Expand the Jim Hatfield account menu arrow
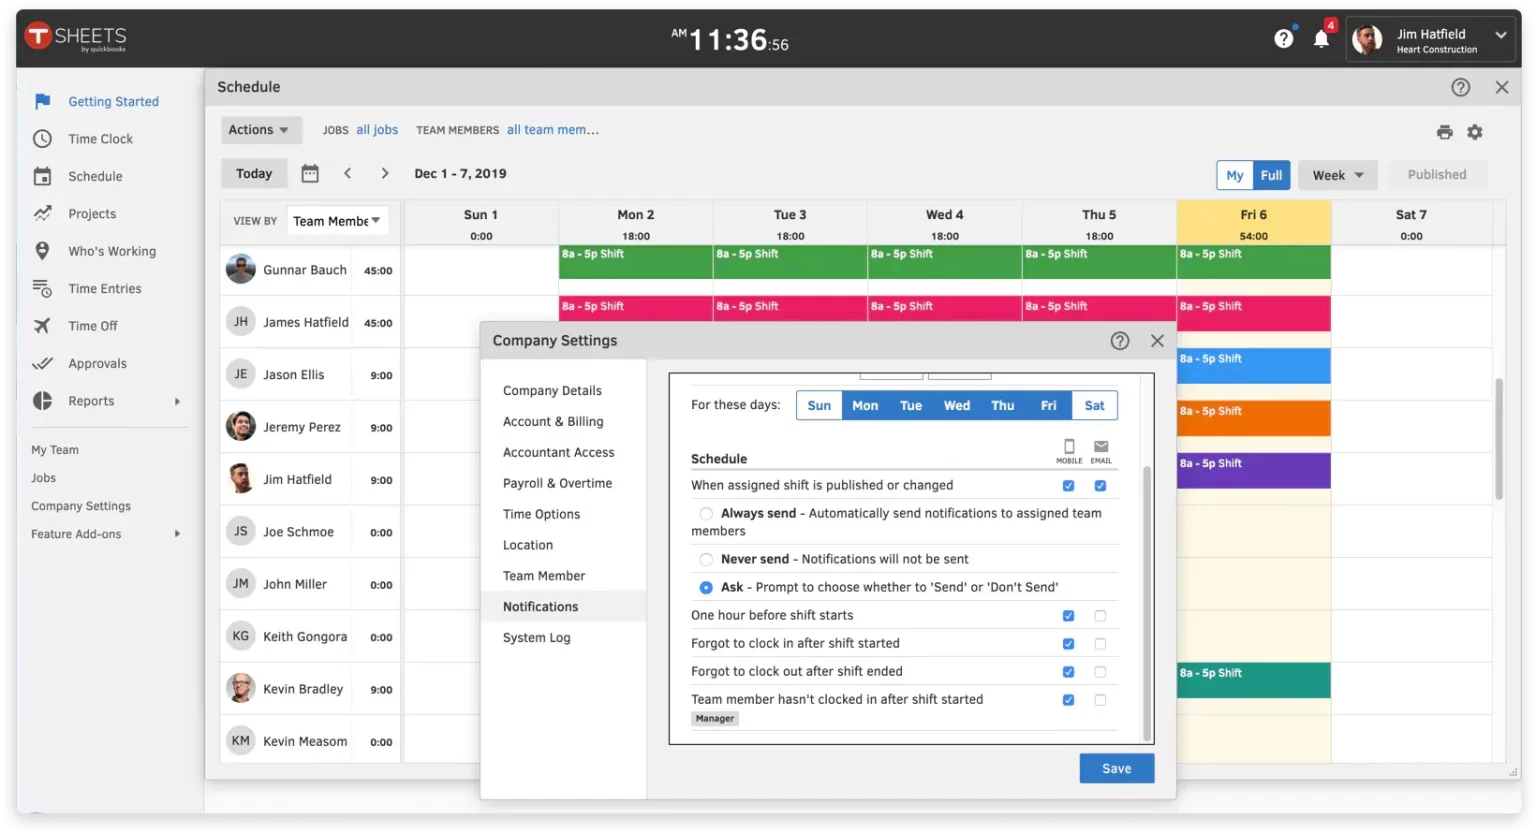Screen dimensions: 1536x834 [1500, 35]
